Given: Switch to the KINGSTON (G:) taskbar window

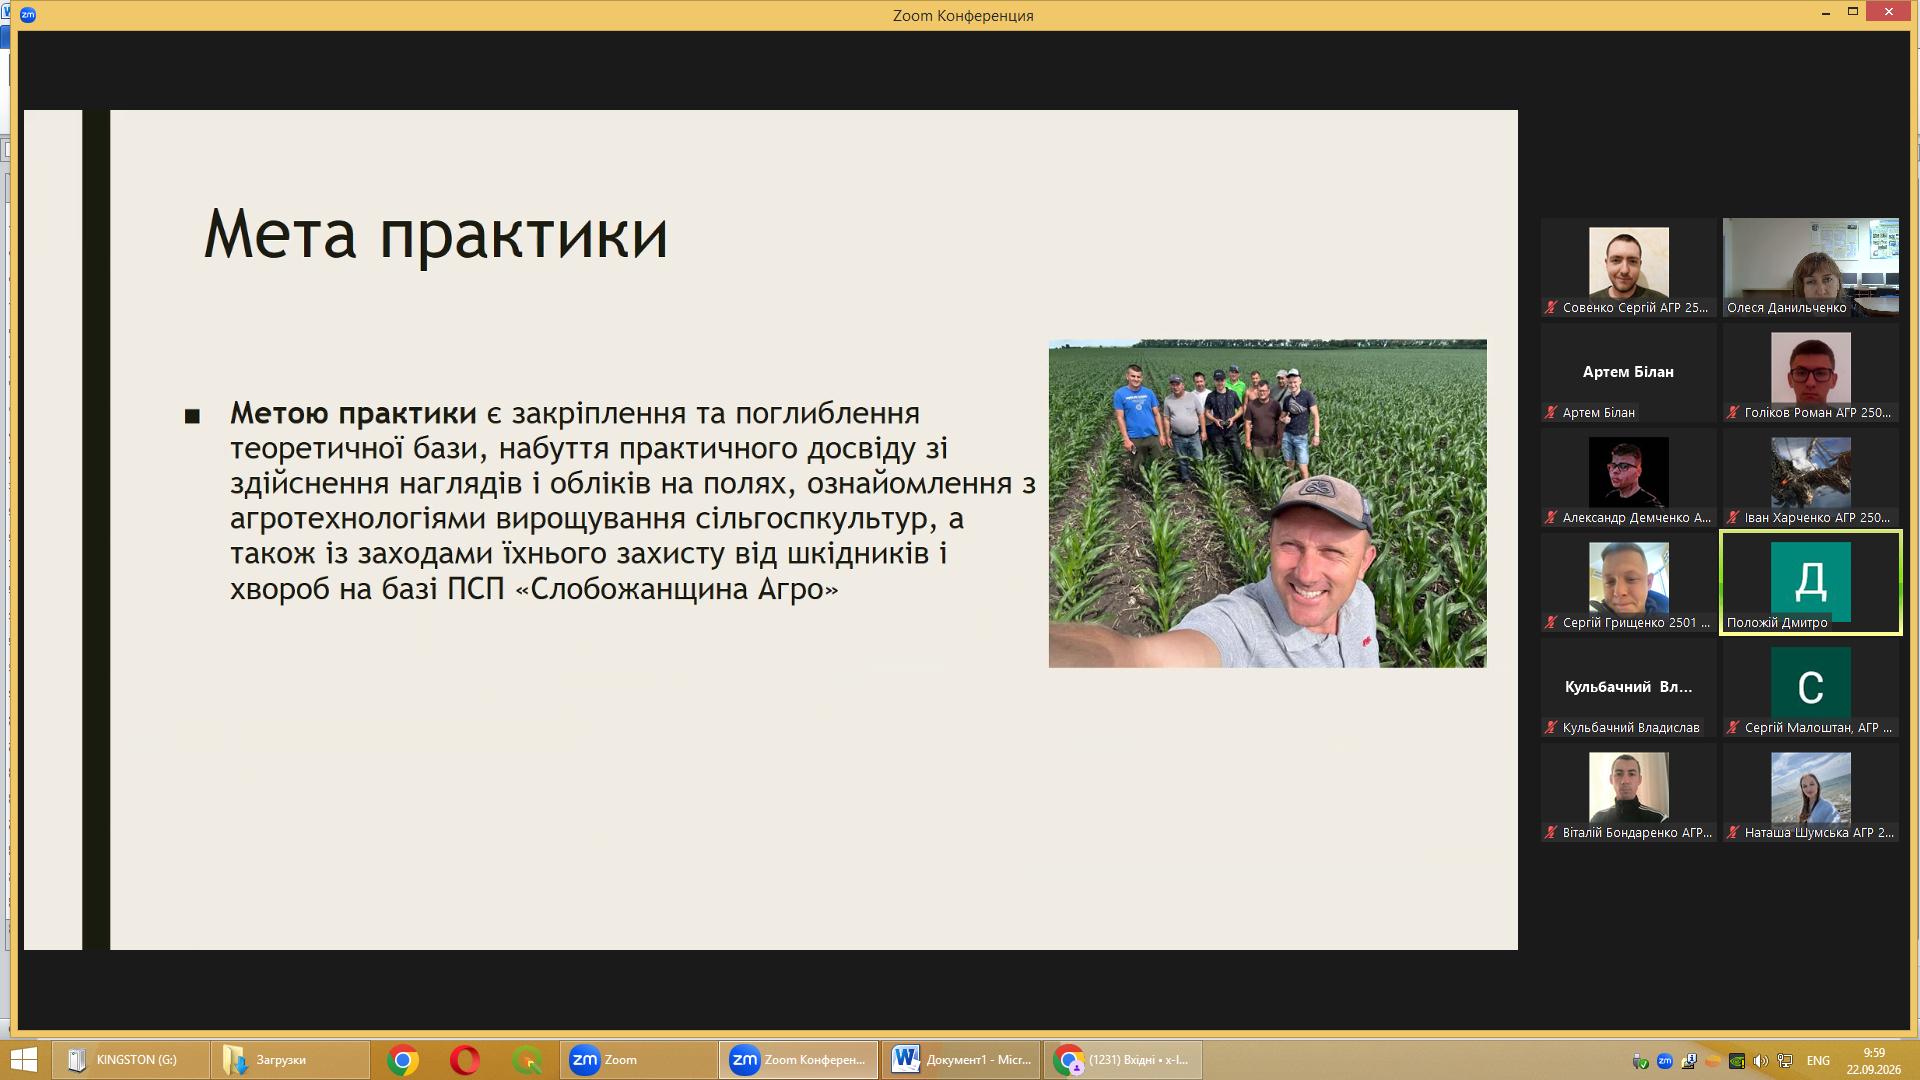Looking at the screenshot, I should [130, 1060].
